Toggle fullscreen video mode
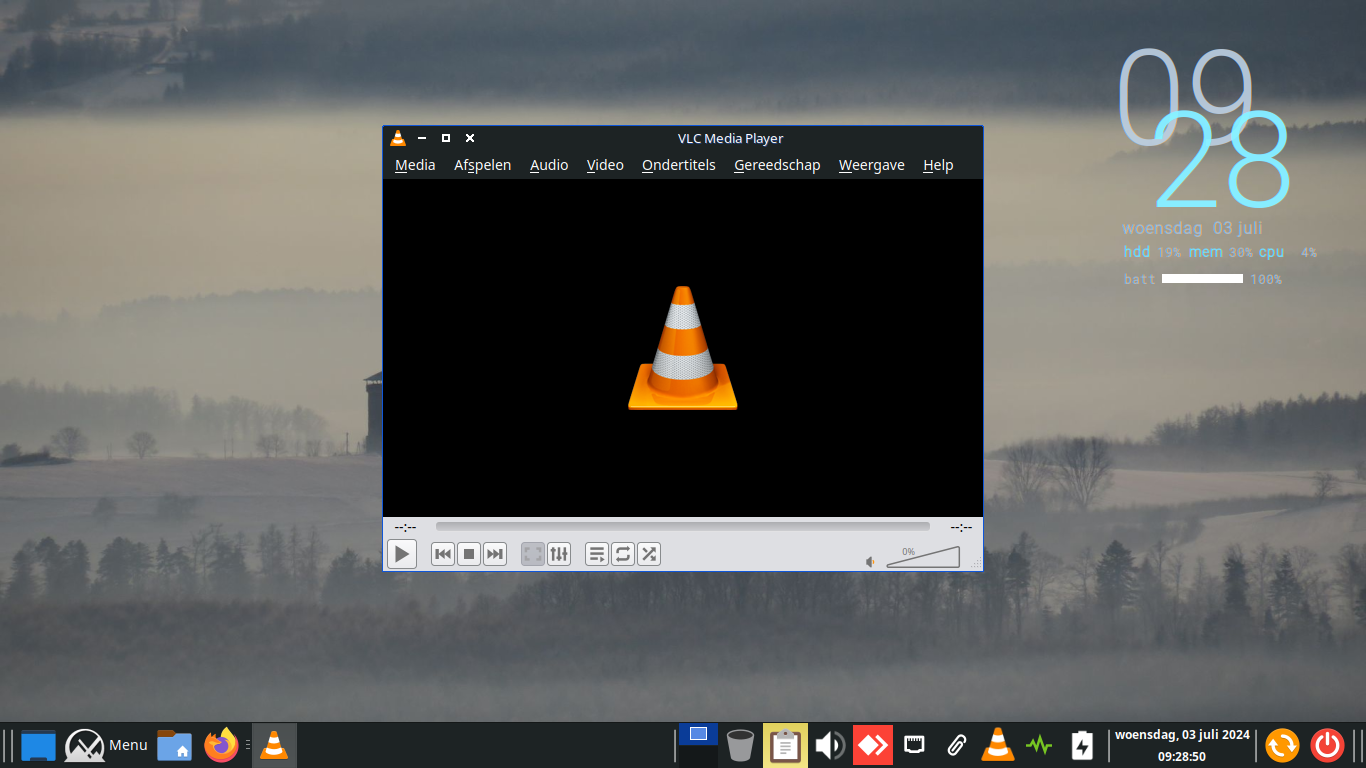This screenshot has width=1366, height=768. tap(533, 554)
